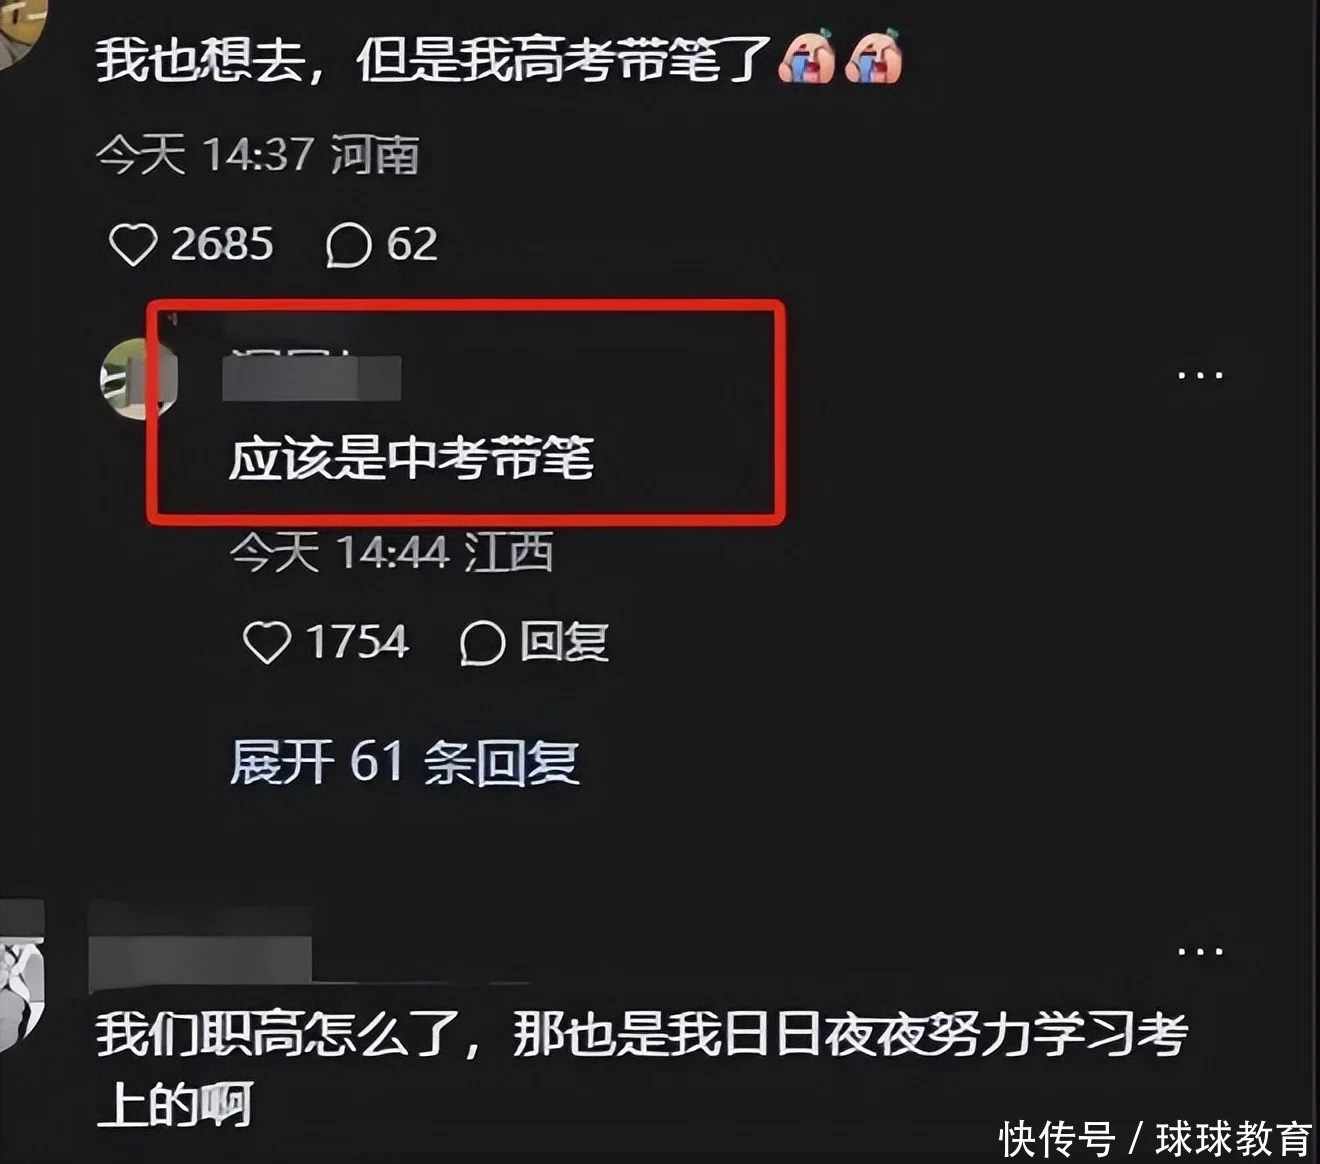Open three-dot menu on the 江西 reply
1320x1164 pixels.
(x=1200, y=376)
